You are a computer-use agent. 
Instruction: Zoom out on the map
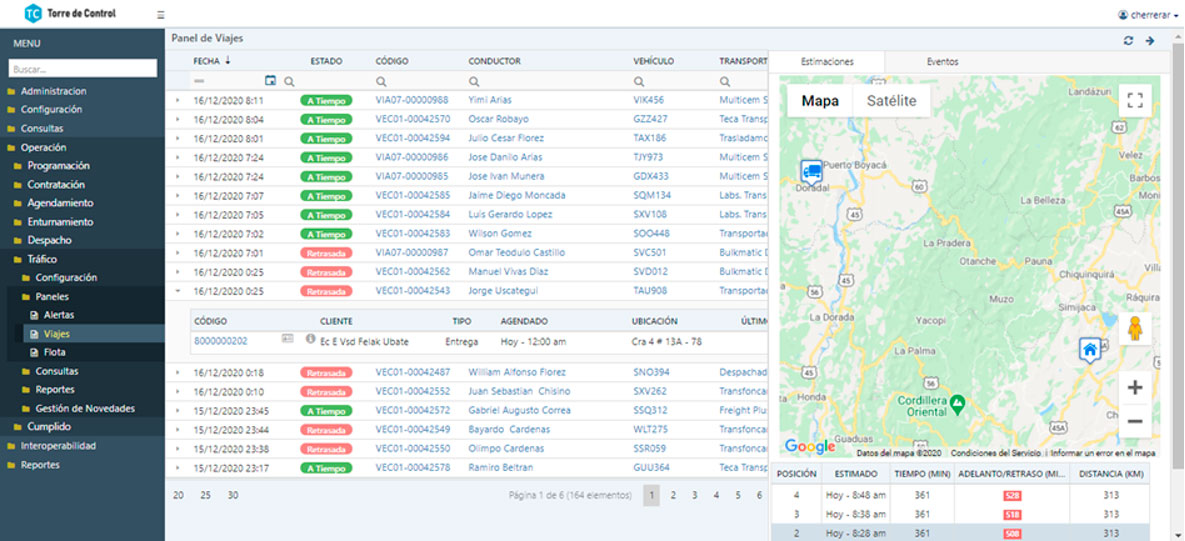(x=1134, y=422)
